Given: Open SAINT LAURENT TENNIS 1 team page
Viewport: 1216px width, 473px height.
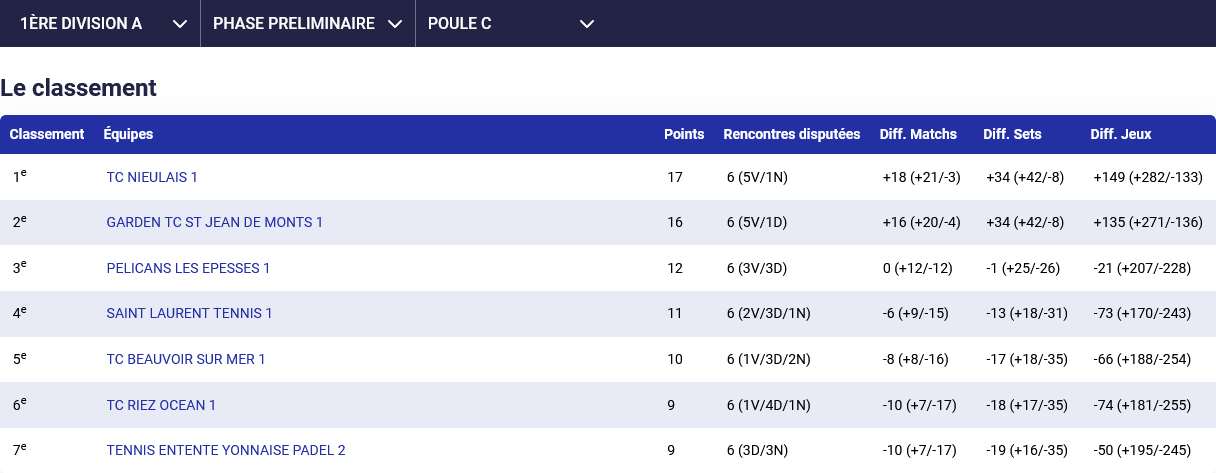Looking at the screenshot, I should (x=189, y=313).
